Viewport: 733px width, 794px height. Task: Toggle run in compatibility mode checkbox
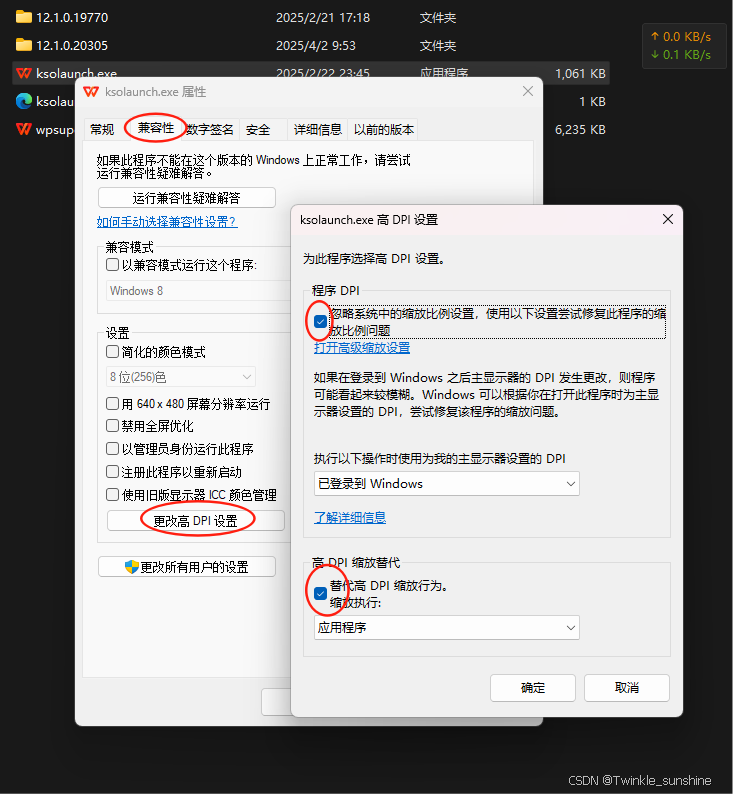(x=112, y=264)
